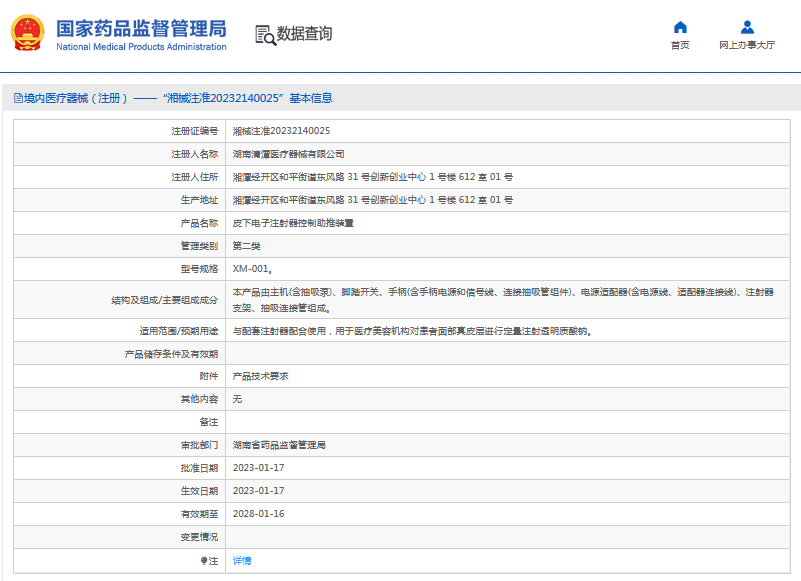Click the breadcrumb 境内医疗器械（注册） heading
Image resolution: width=801 pixels, height=581 pixels.
(x=76, y=98)
